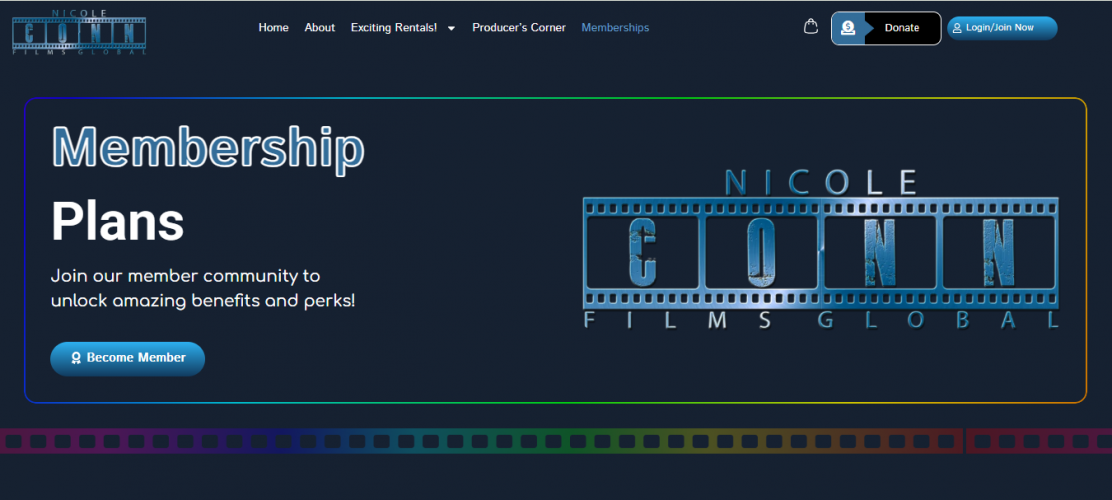The image size is (1112, 500).
Task: Click Login/Join Now button
Action: [1002, 28]
